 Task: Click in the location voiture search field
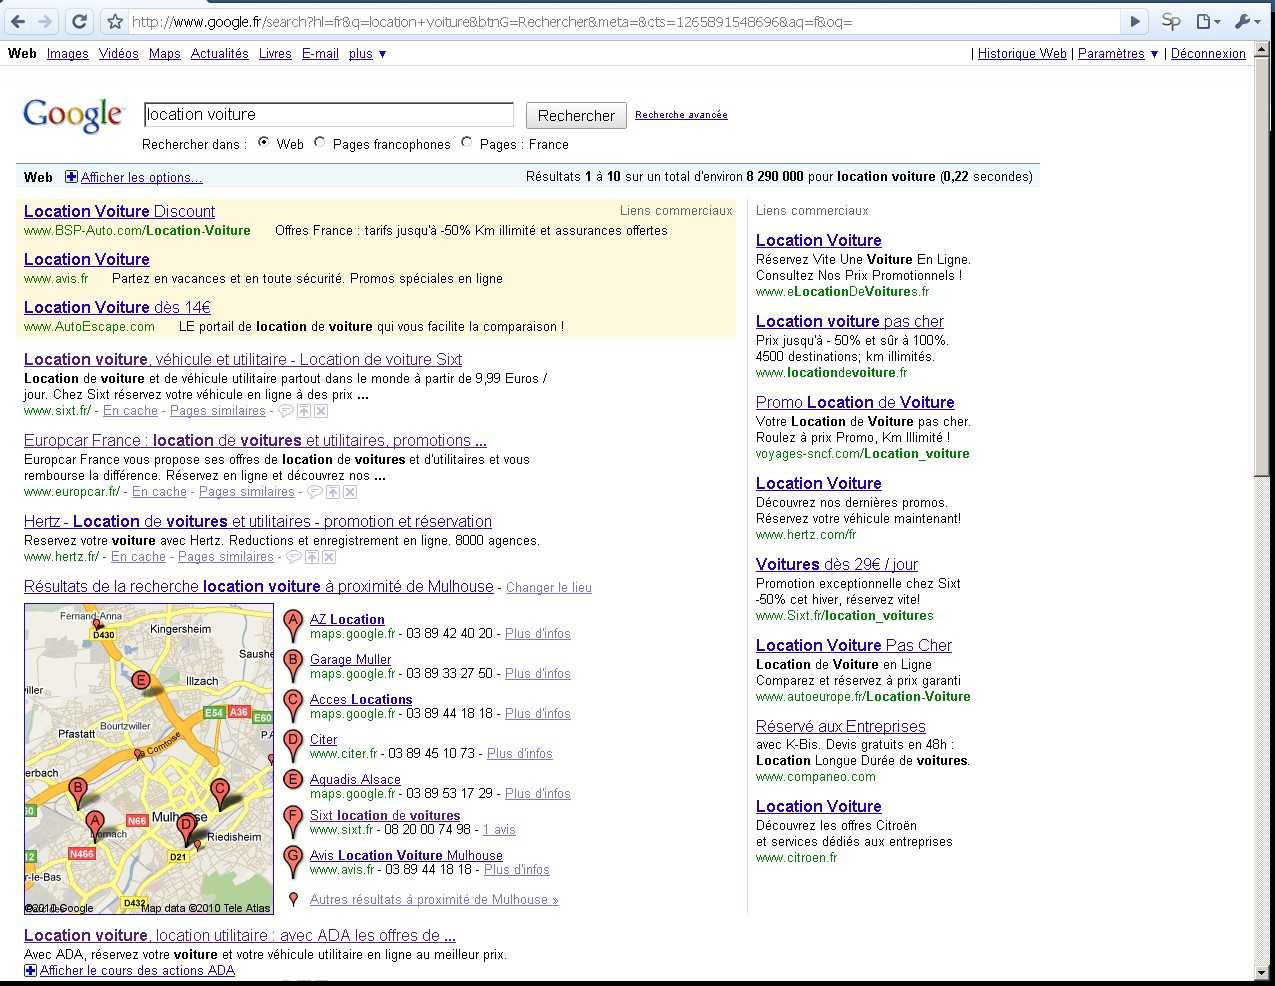pos(328,115)
